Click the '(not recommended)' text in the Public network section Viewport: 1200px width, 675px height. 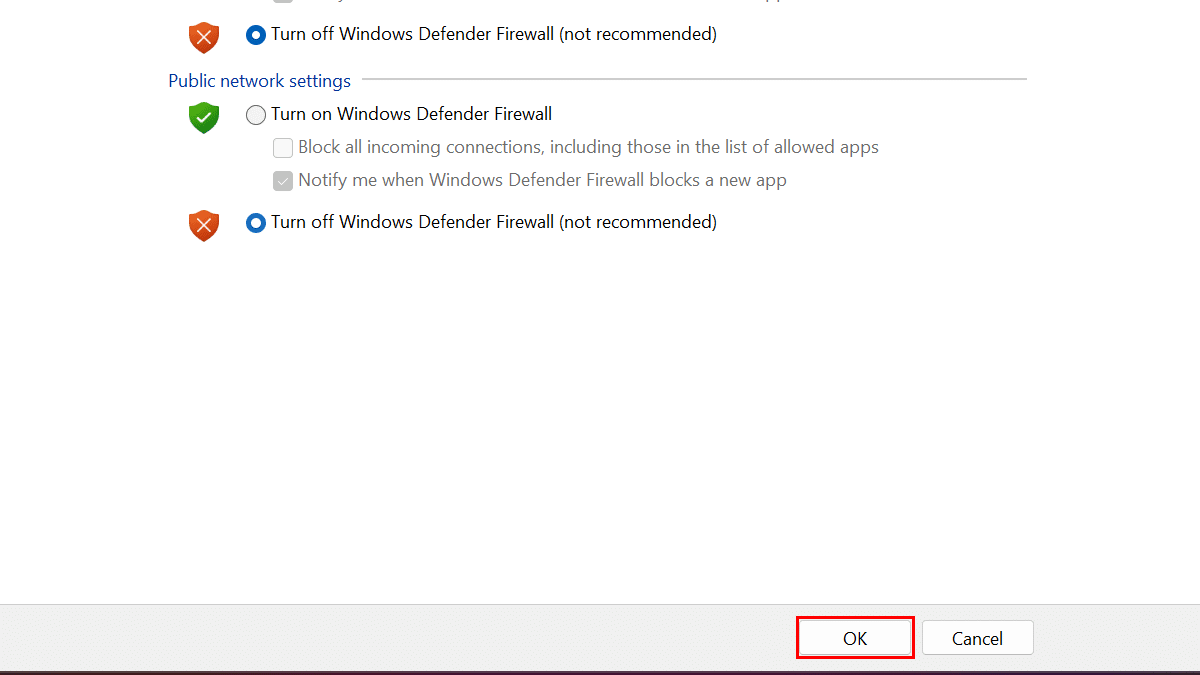click(x=637, y=222)
